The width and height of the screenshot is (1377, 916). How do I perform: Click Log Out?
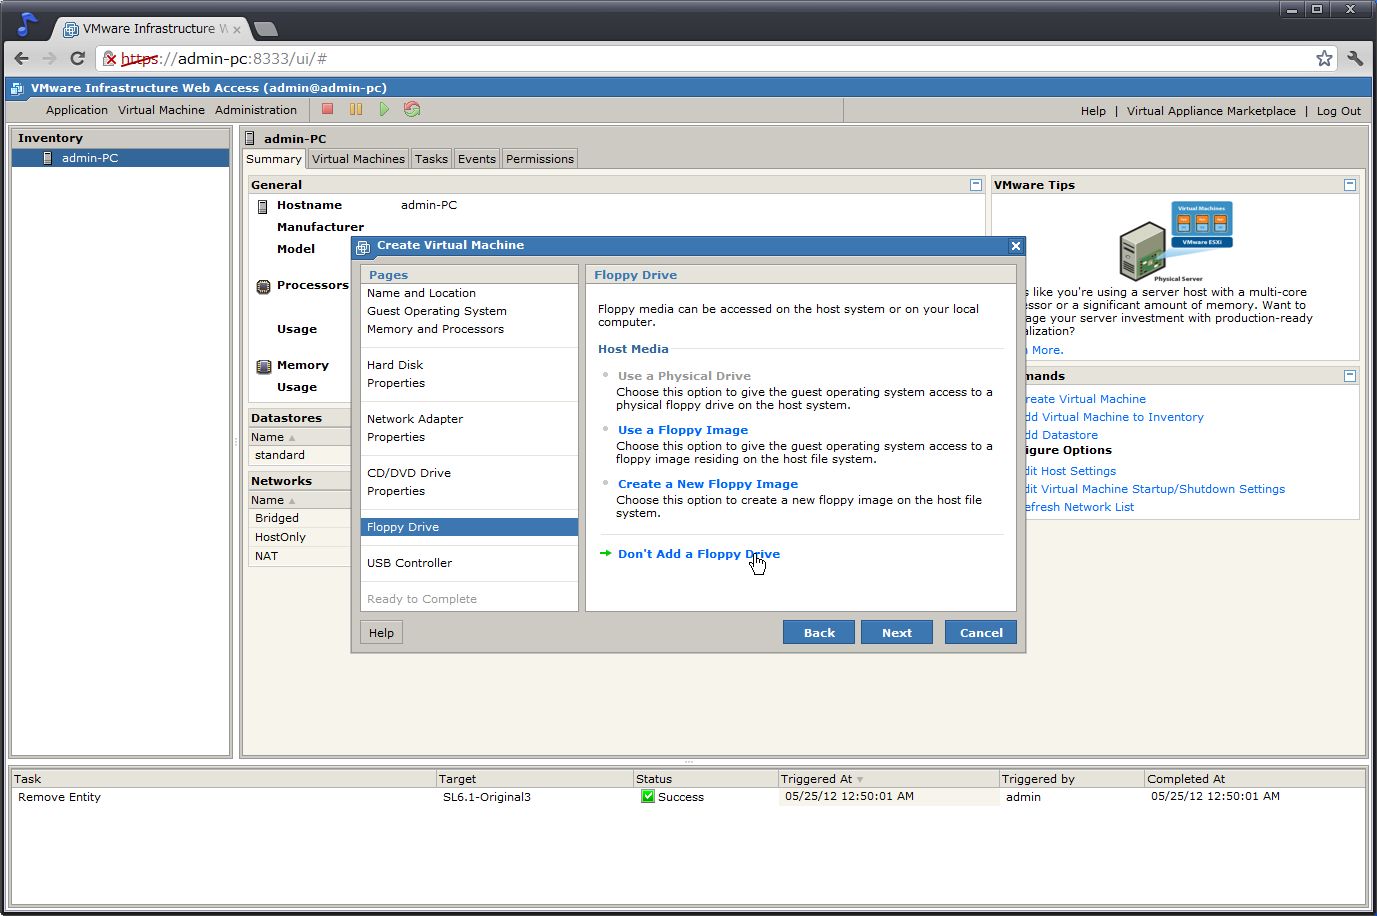(x=1338, y=111)
